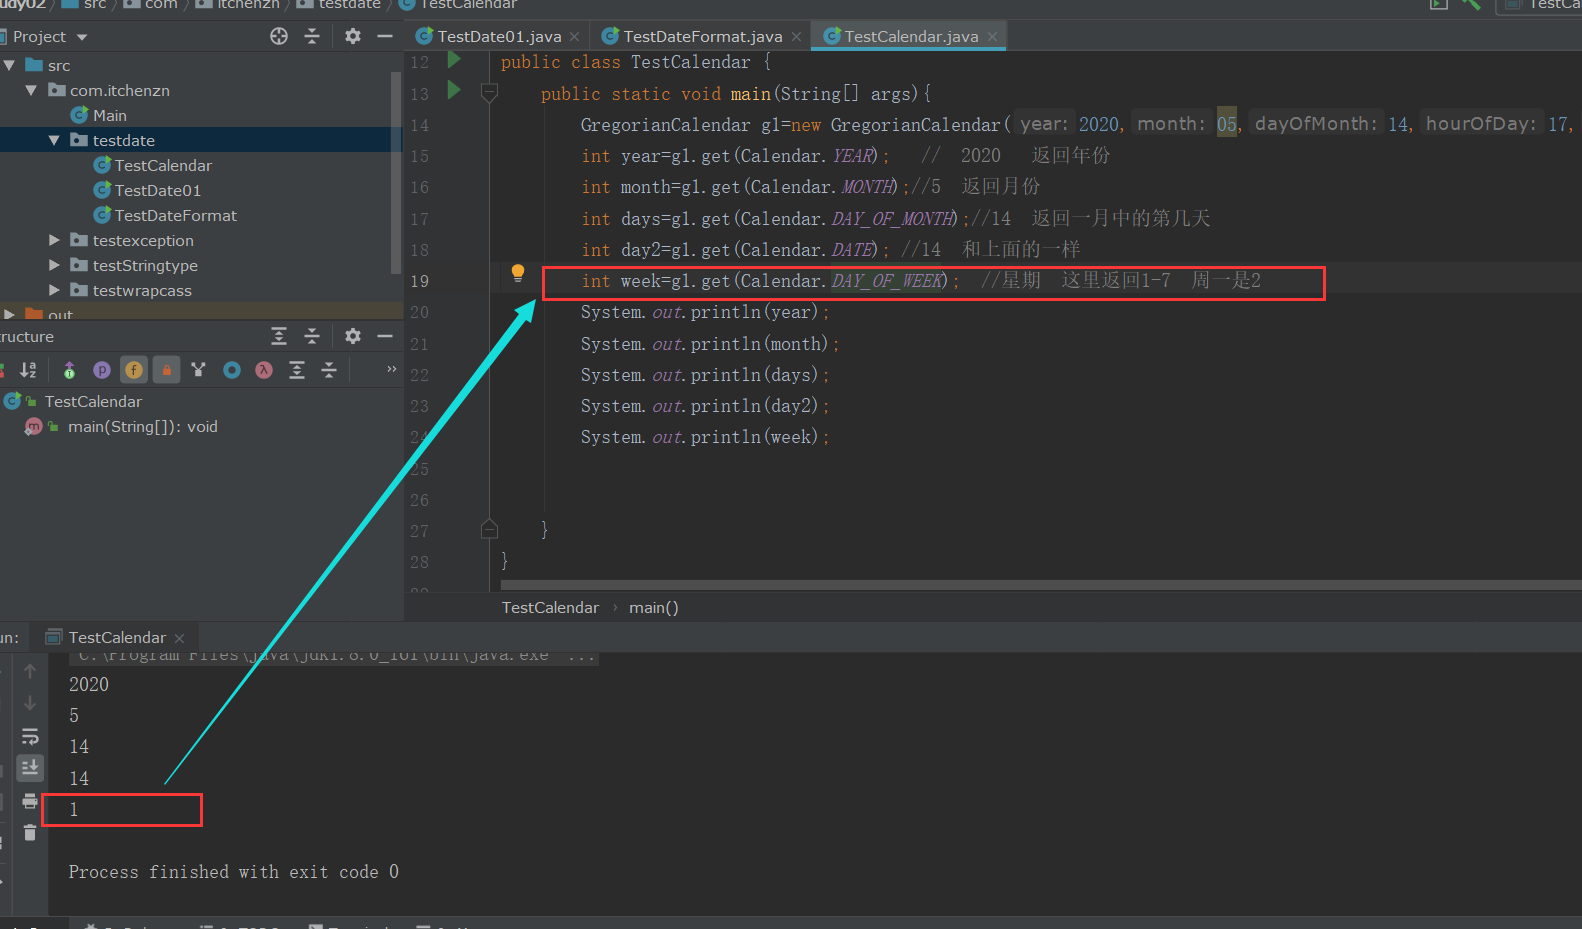Click collapse all in Structure toolbar row
Screen dimensions: 1582x929
(329, 370)
